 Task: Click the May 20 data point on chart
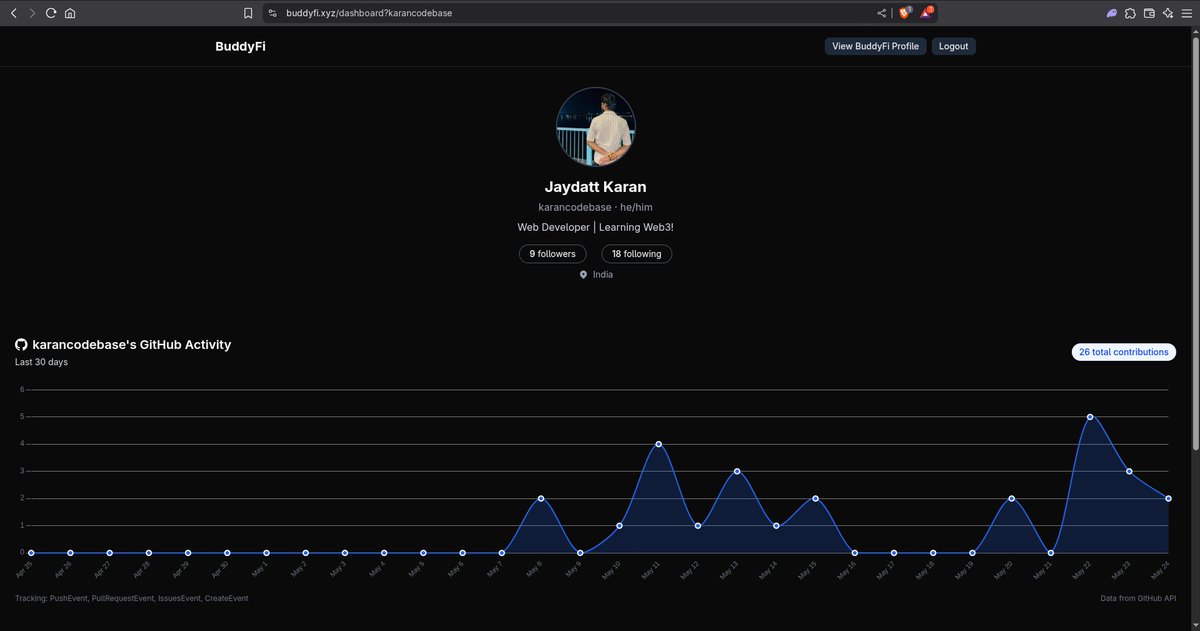click(x=1011, y=498)
